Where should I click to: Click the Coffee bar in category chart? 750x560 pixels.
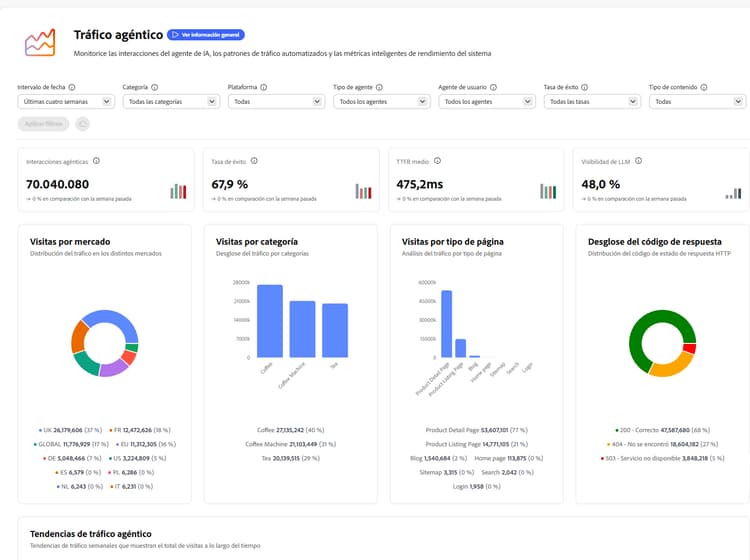(x=270, y=321)
